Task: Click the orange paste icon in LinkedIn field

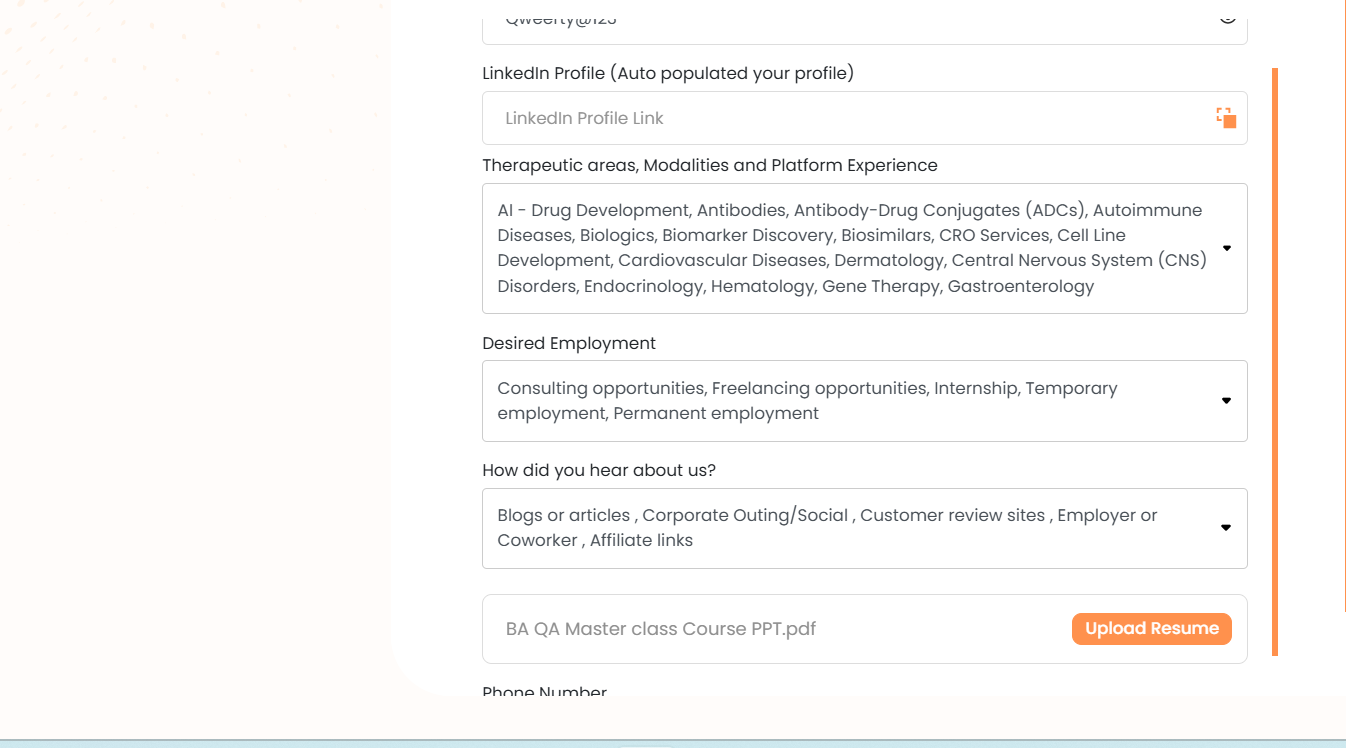Action: (x=1226, y=118)
